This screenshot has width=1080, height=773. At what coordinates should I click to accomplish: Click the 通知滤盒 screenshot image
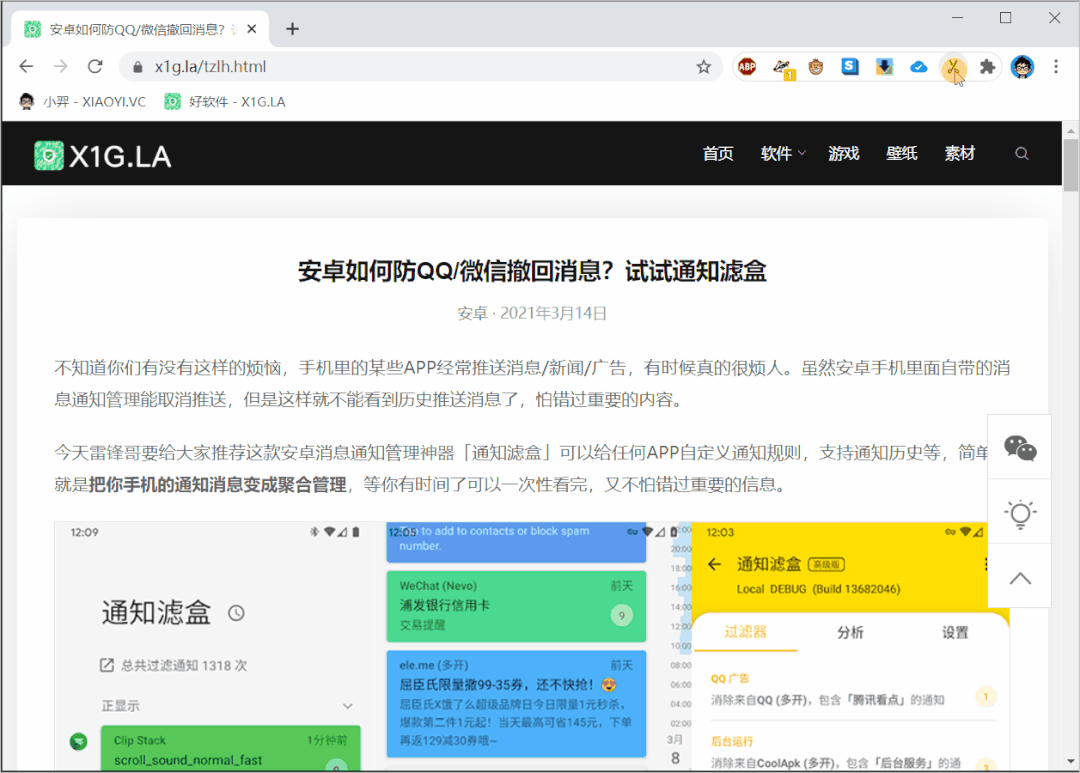coord(532,646)
